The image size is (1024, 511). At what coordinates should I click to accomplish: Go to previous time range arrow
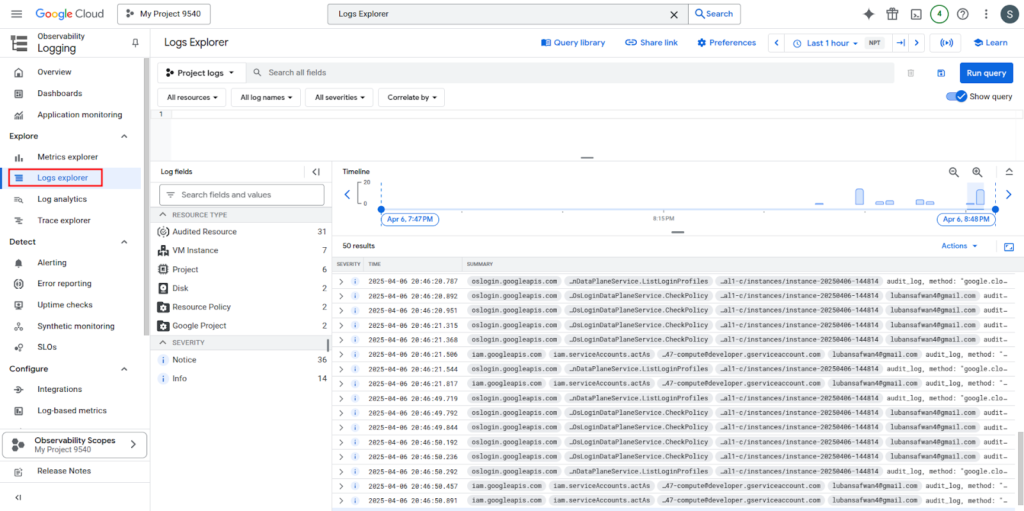point(776,42)
